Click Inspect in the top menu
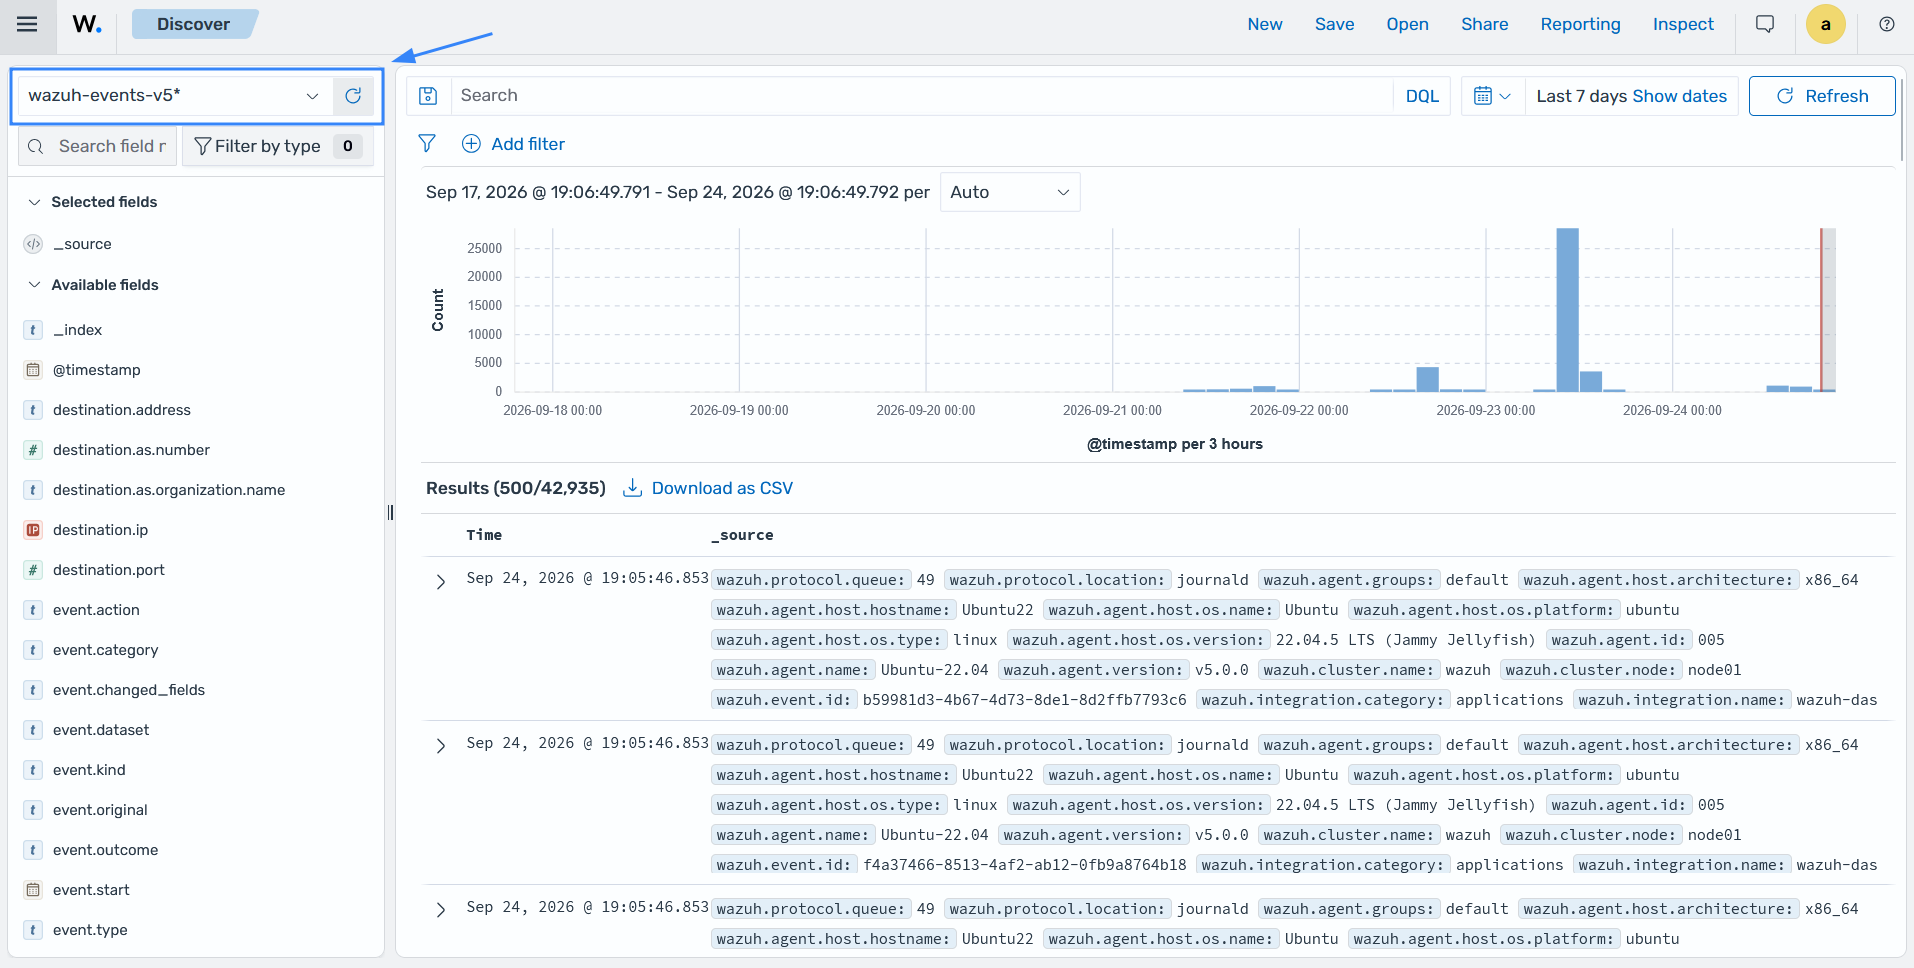The height and width of the screenshot is (968, 1914). click(1683, 24)
